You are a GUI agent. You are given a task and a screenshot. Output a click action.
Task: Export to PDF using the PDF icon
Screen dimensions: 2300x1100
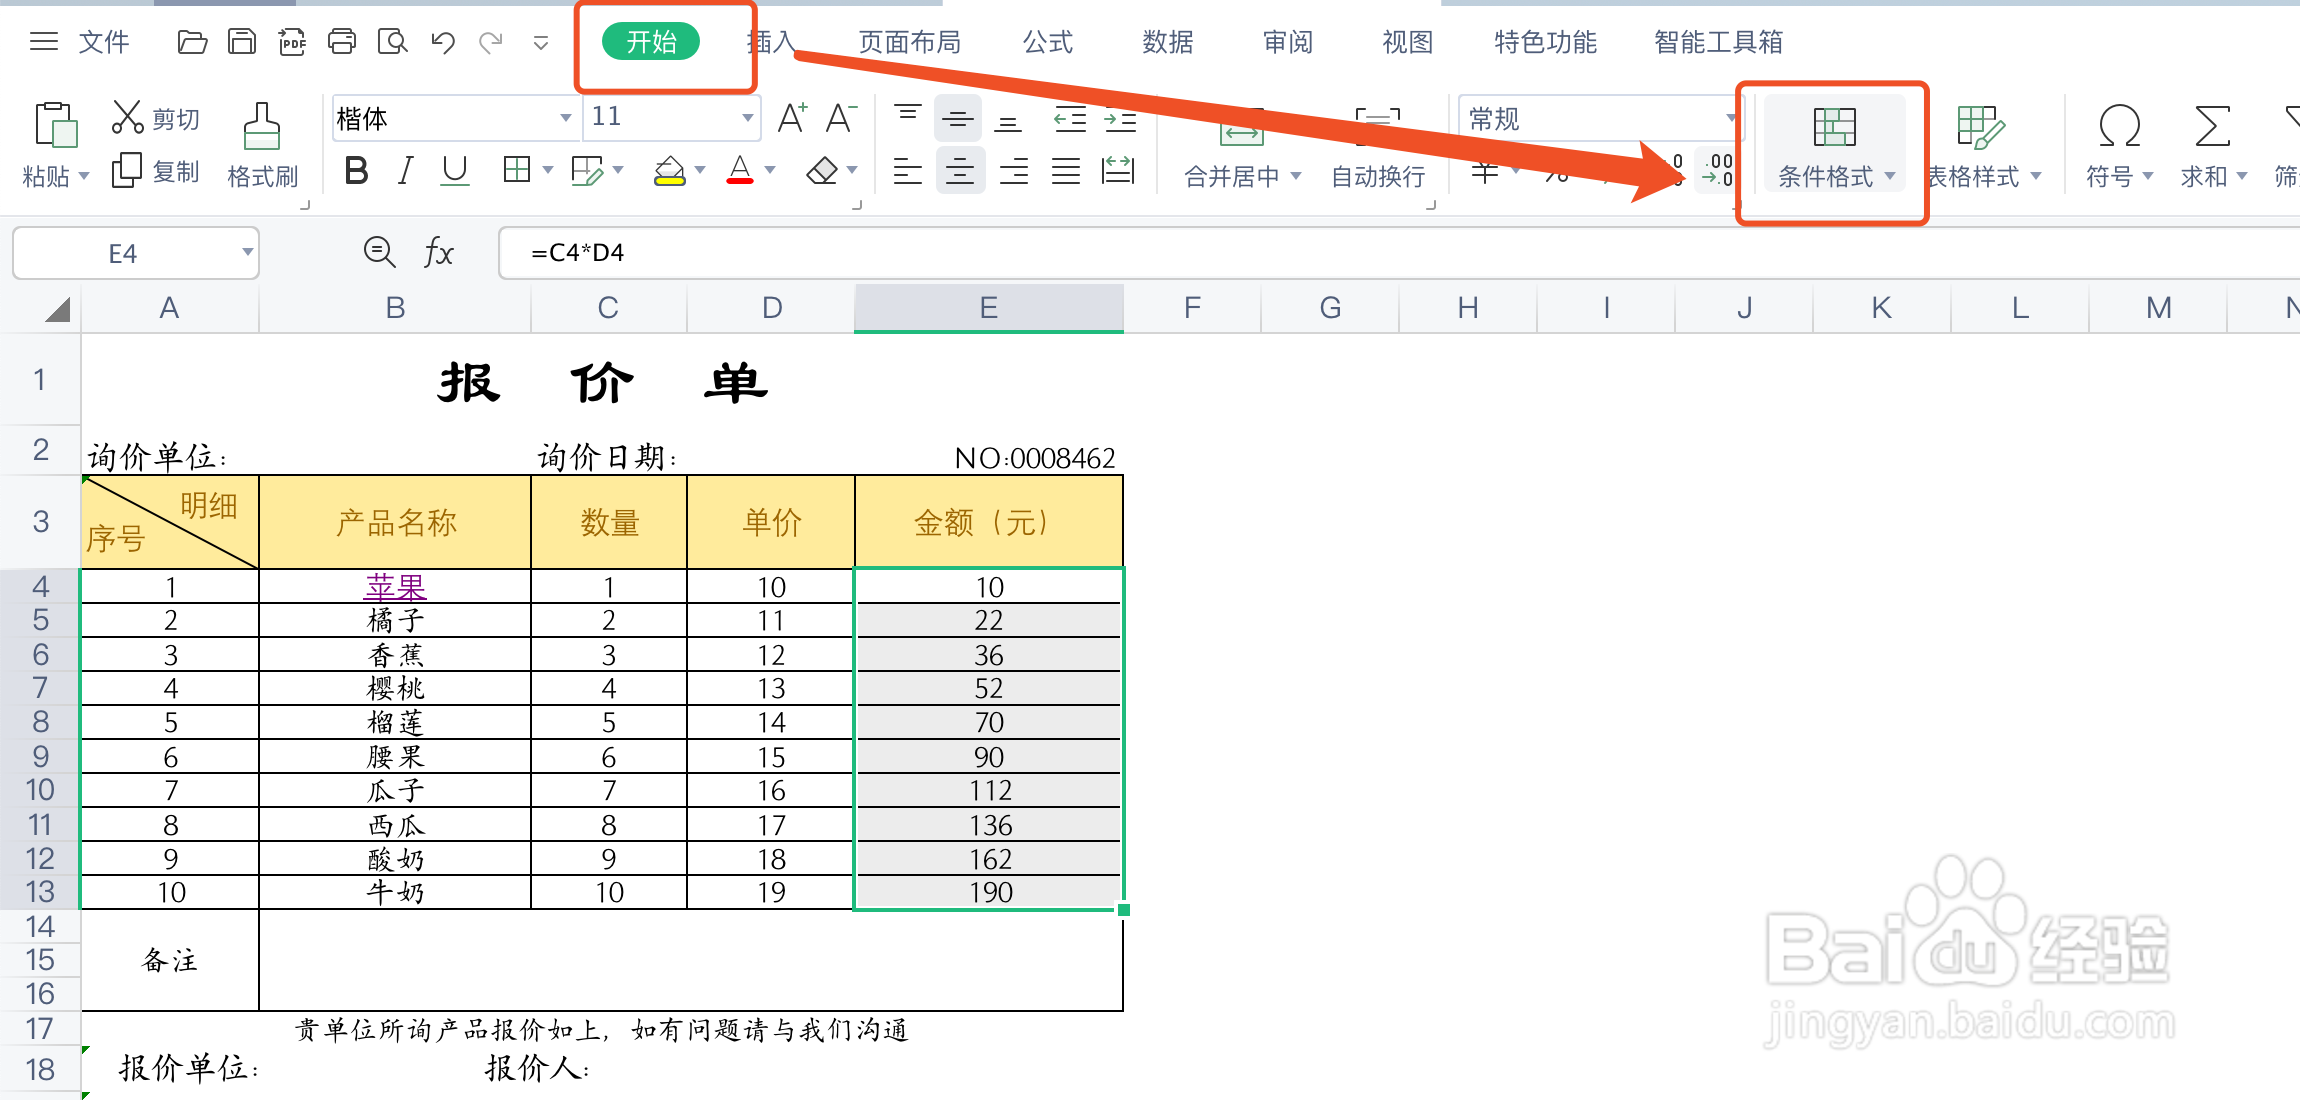coord(292,42)
